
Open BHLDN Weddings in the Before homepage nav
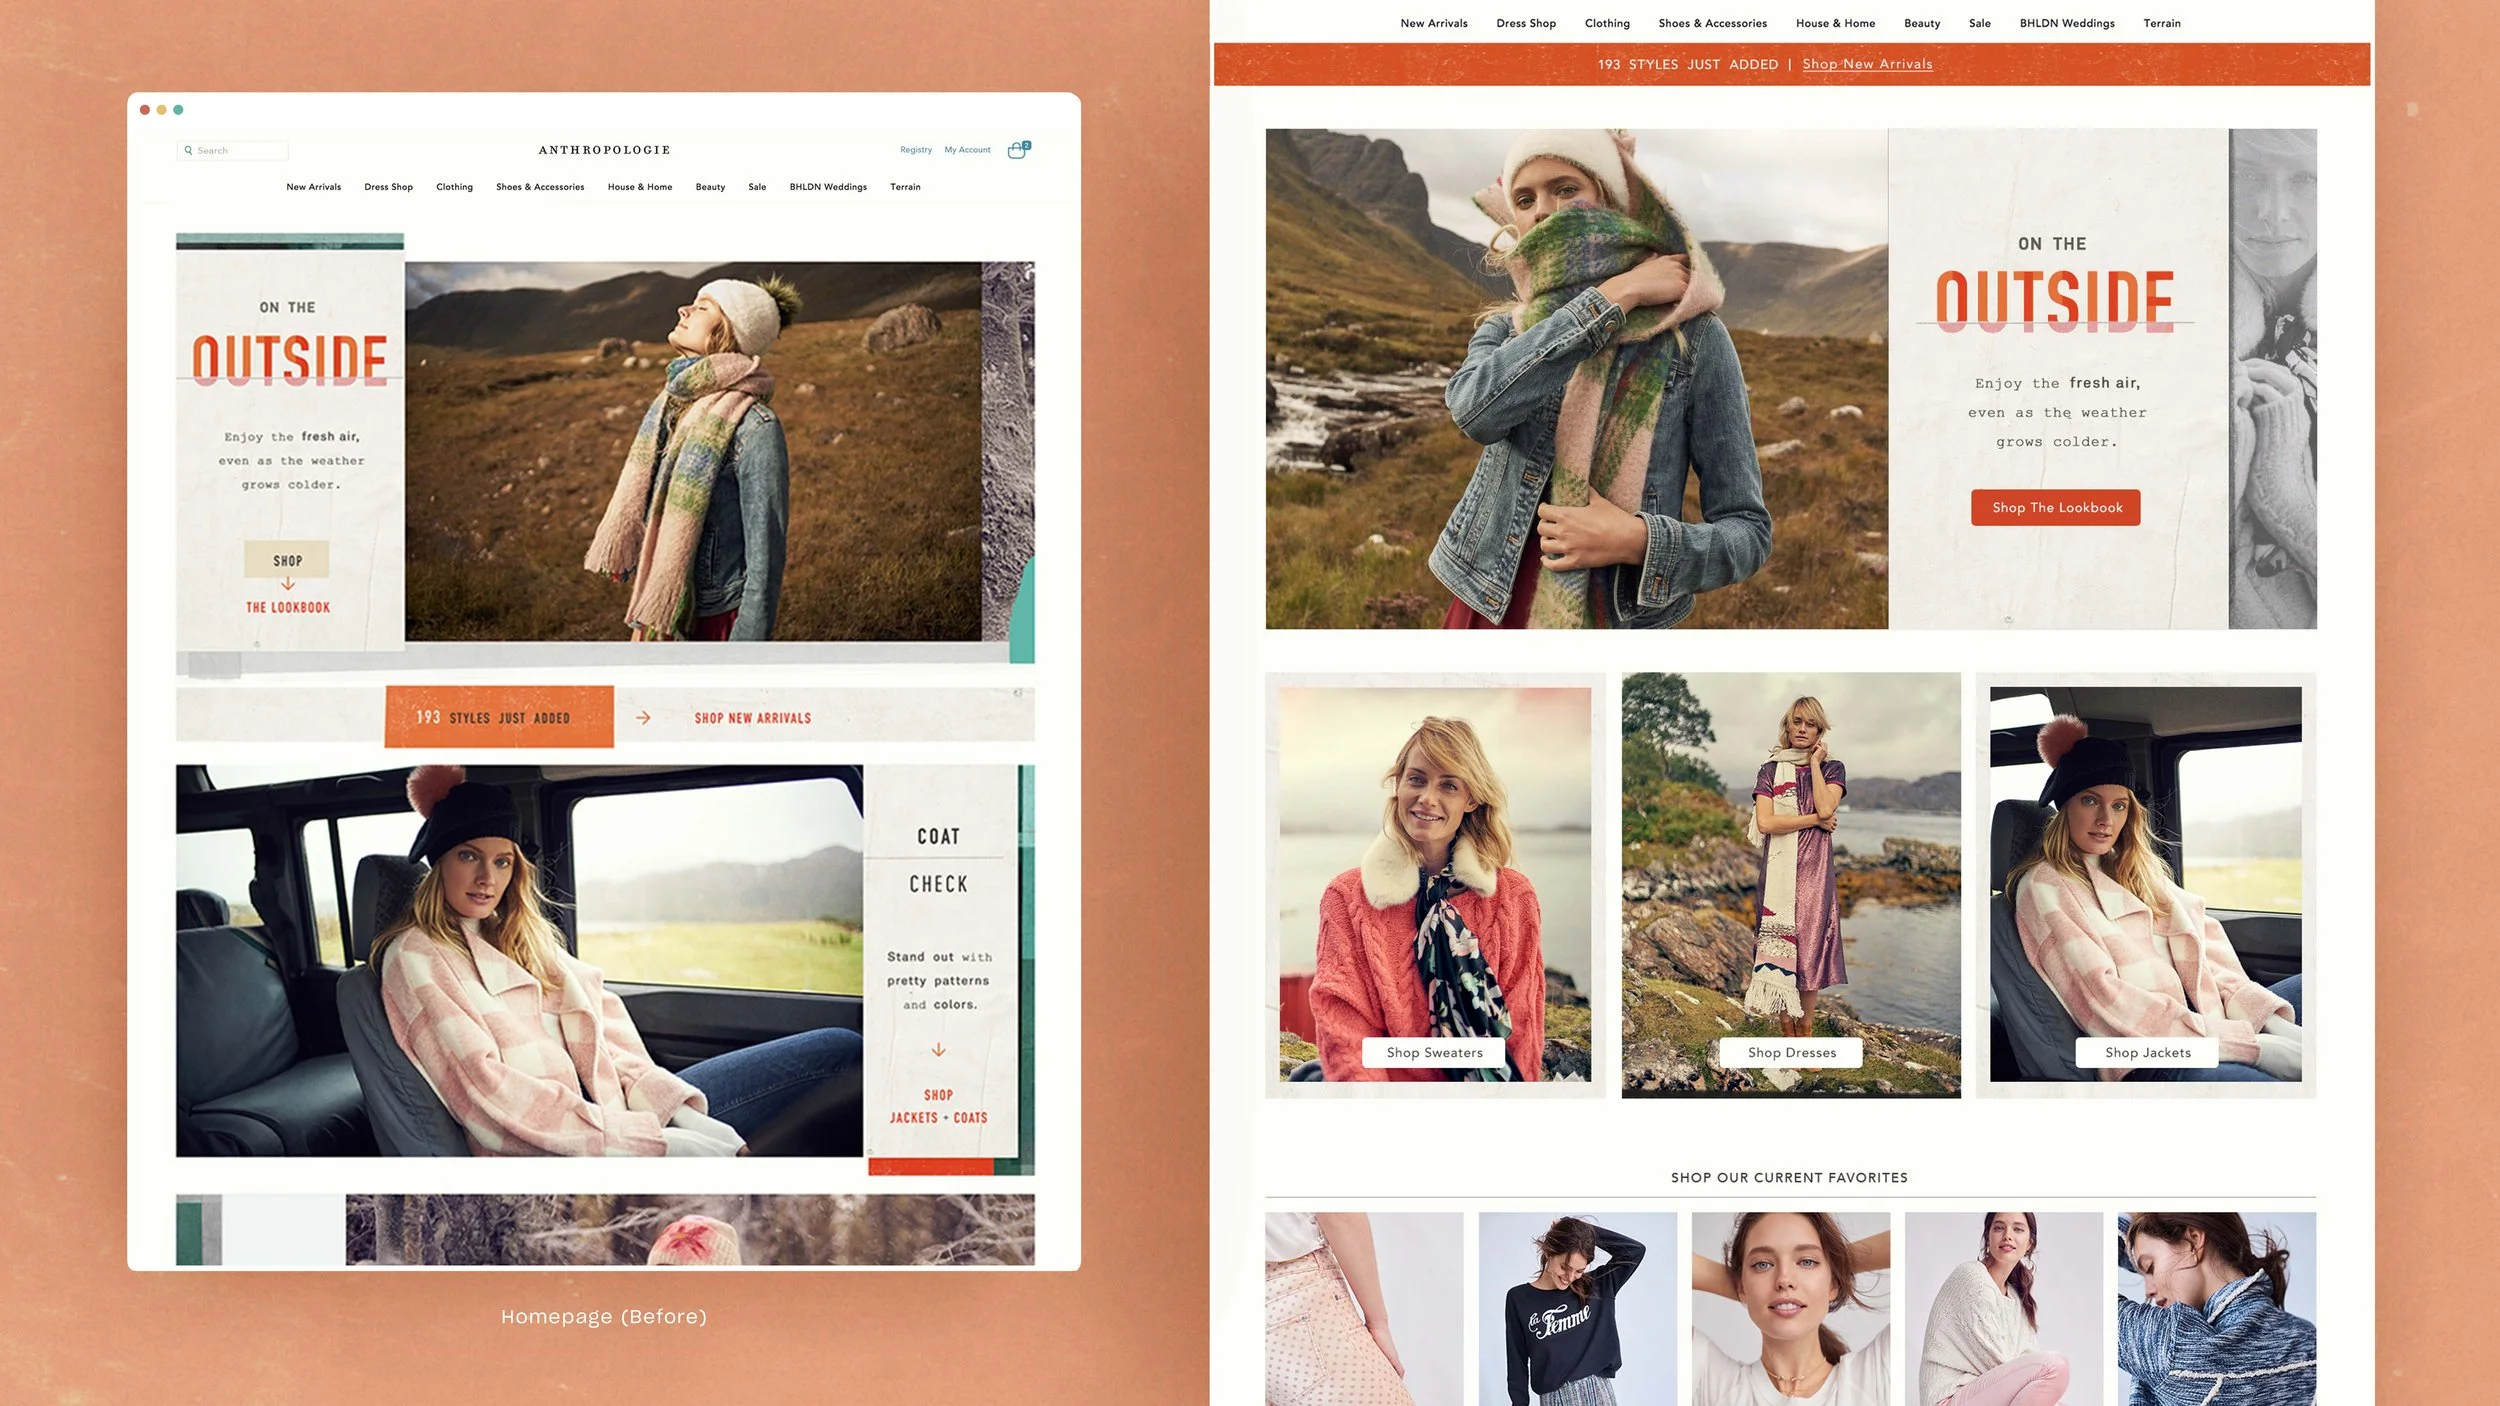coord(828,187)
